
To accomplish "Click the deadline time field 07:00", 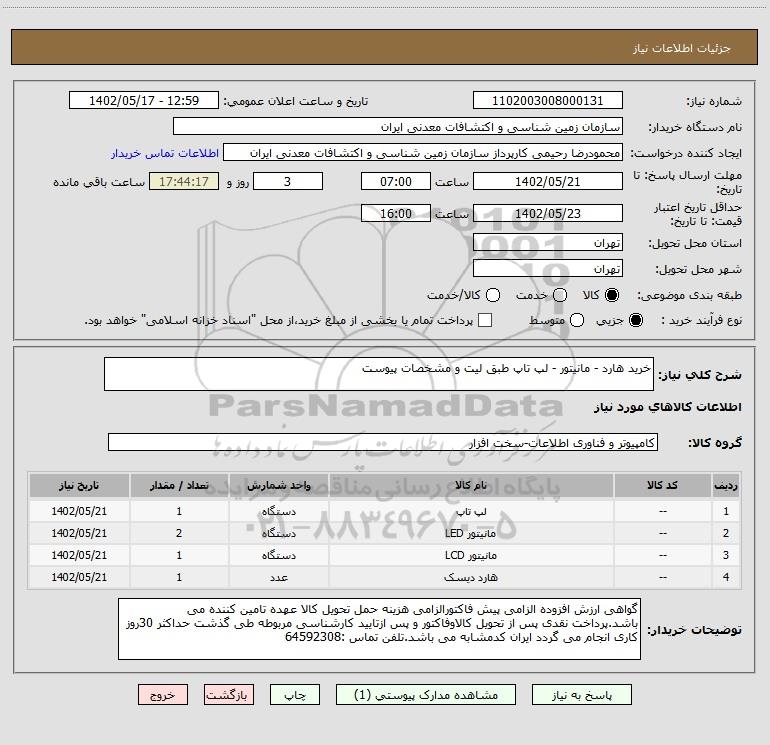I will 396,181.
